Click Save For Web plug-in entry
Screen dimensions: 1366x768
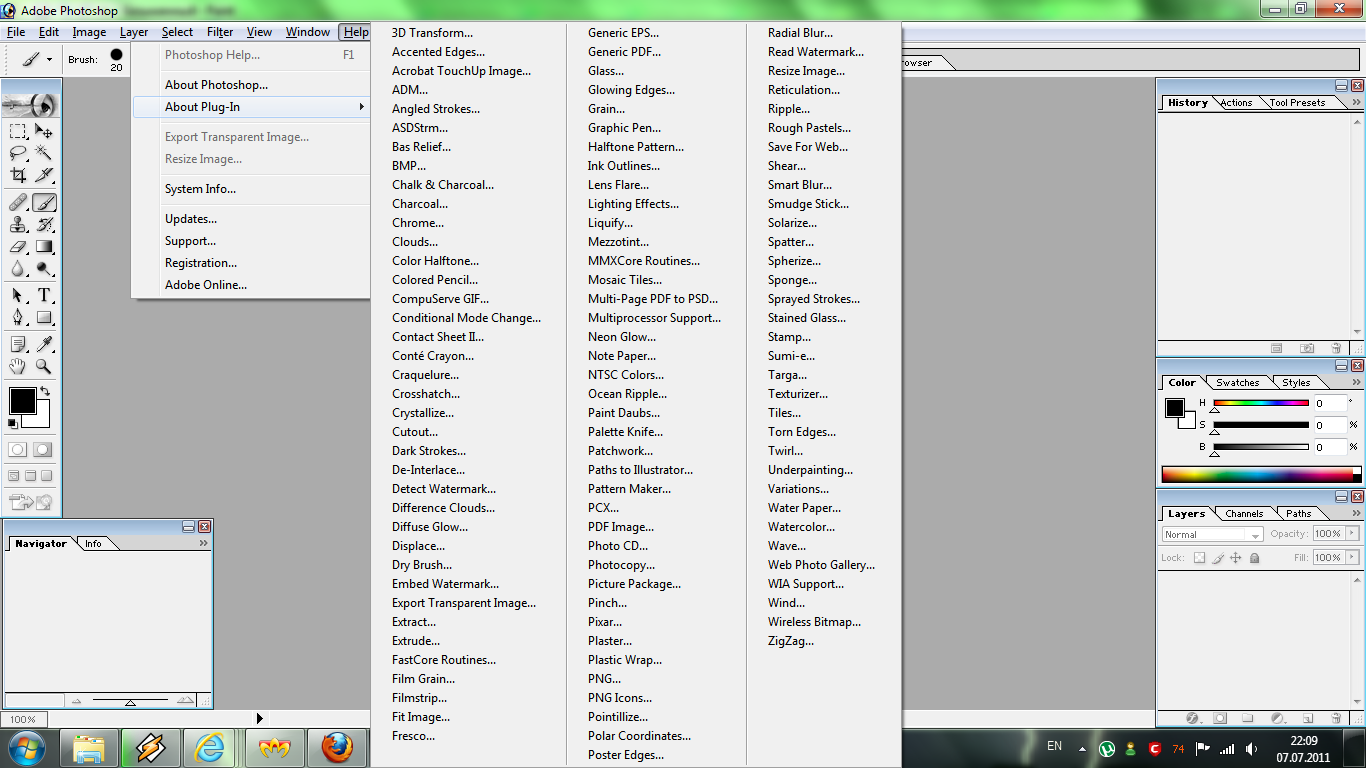[x=808, y=147]
